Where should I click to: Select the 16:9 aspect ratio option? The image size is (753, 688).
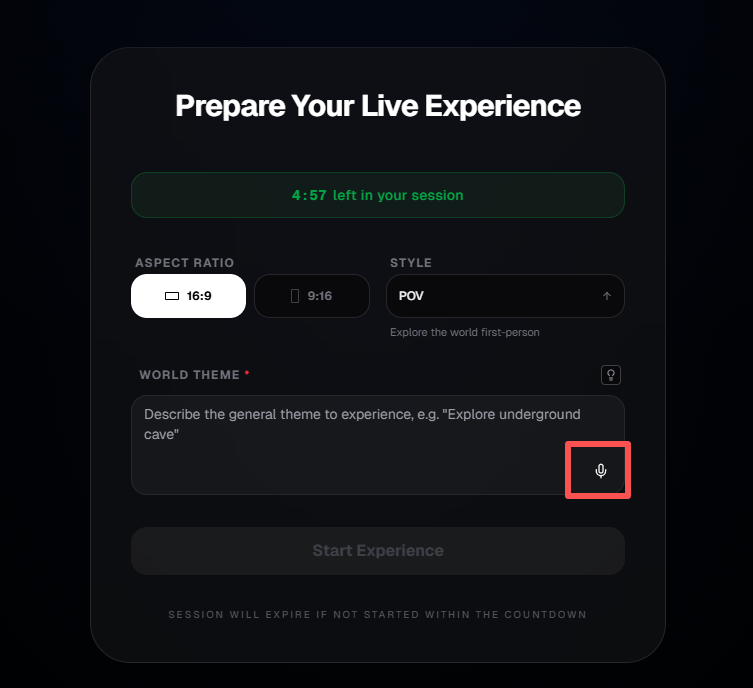(x=188, y=296)
